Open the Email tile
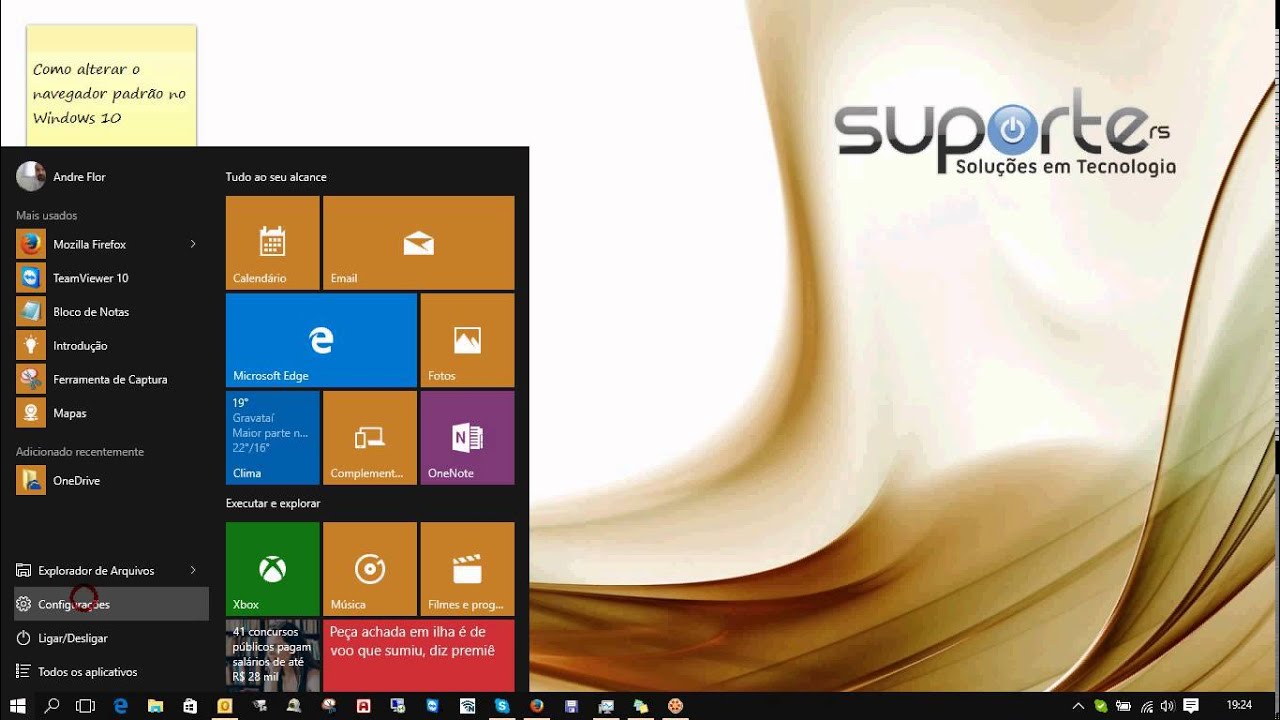The width and height of the screenshot is (1280, 720). [x=418, y=242]
